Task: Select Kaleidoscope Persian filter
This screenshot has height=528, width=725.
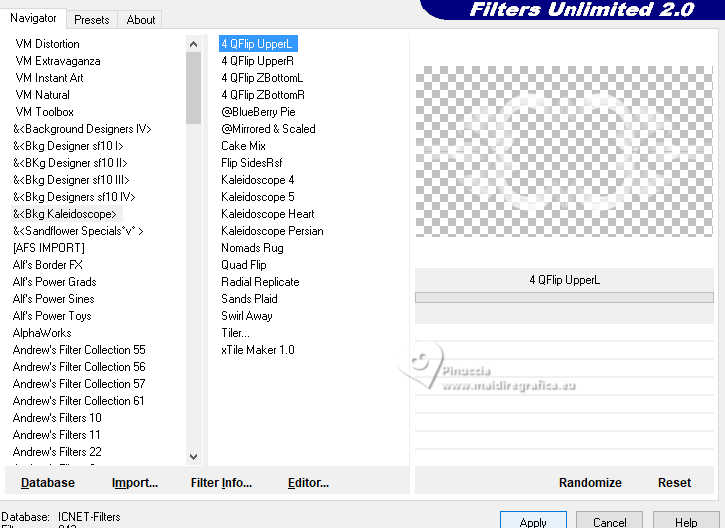Action: tap(272, 231)
